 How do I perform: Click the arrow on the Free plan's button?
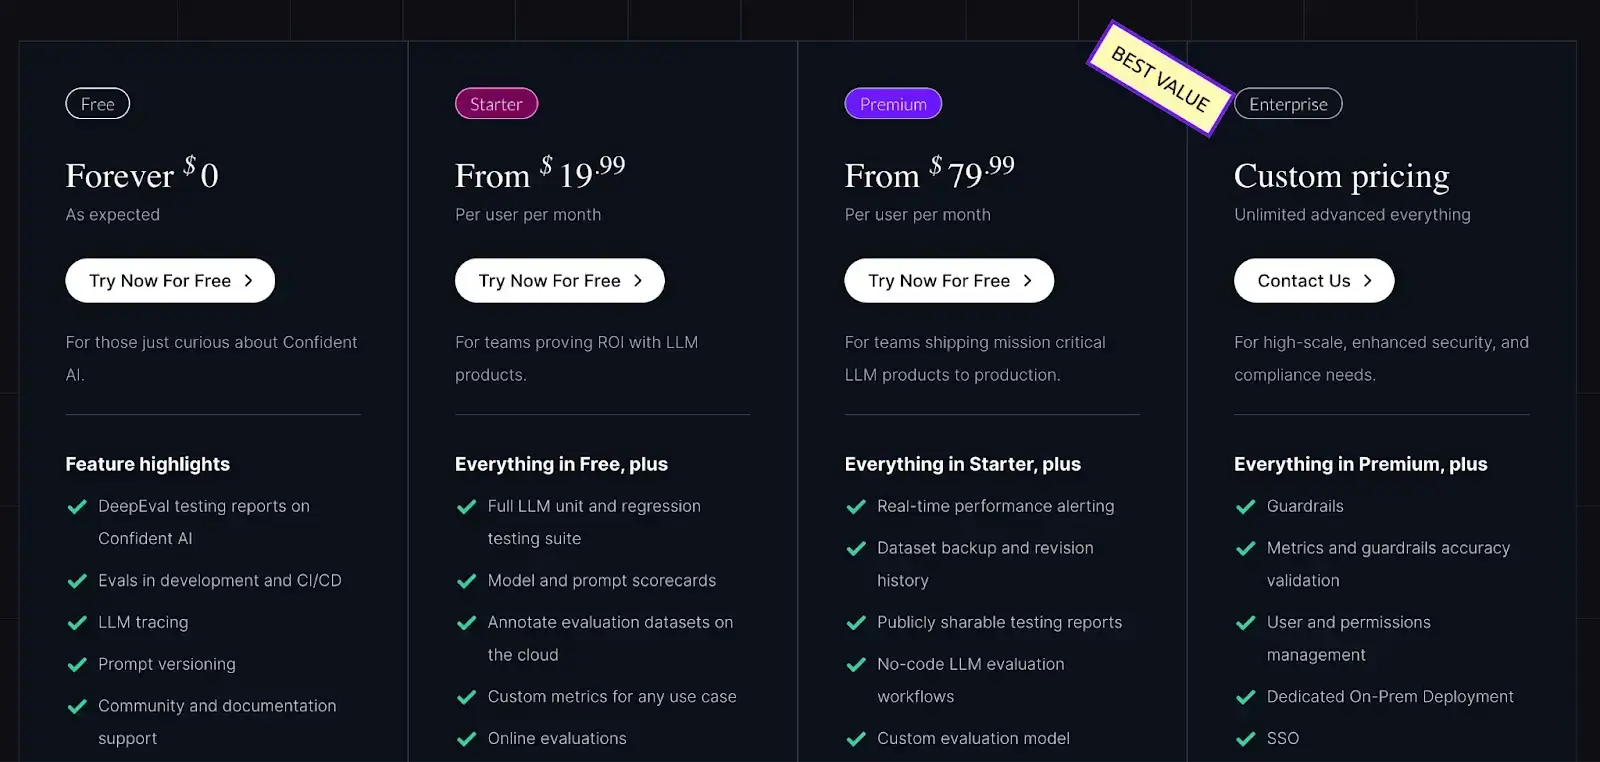coord(249,281)
